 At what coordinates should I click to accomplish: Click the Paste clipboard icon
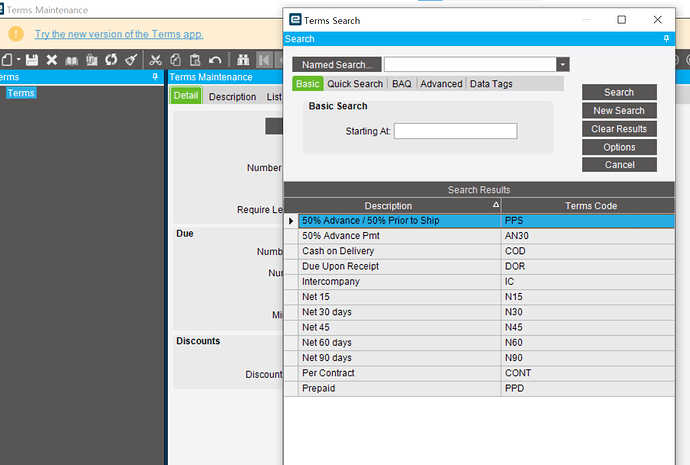click(x=195, y=59)
